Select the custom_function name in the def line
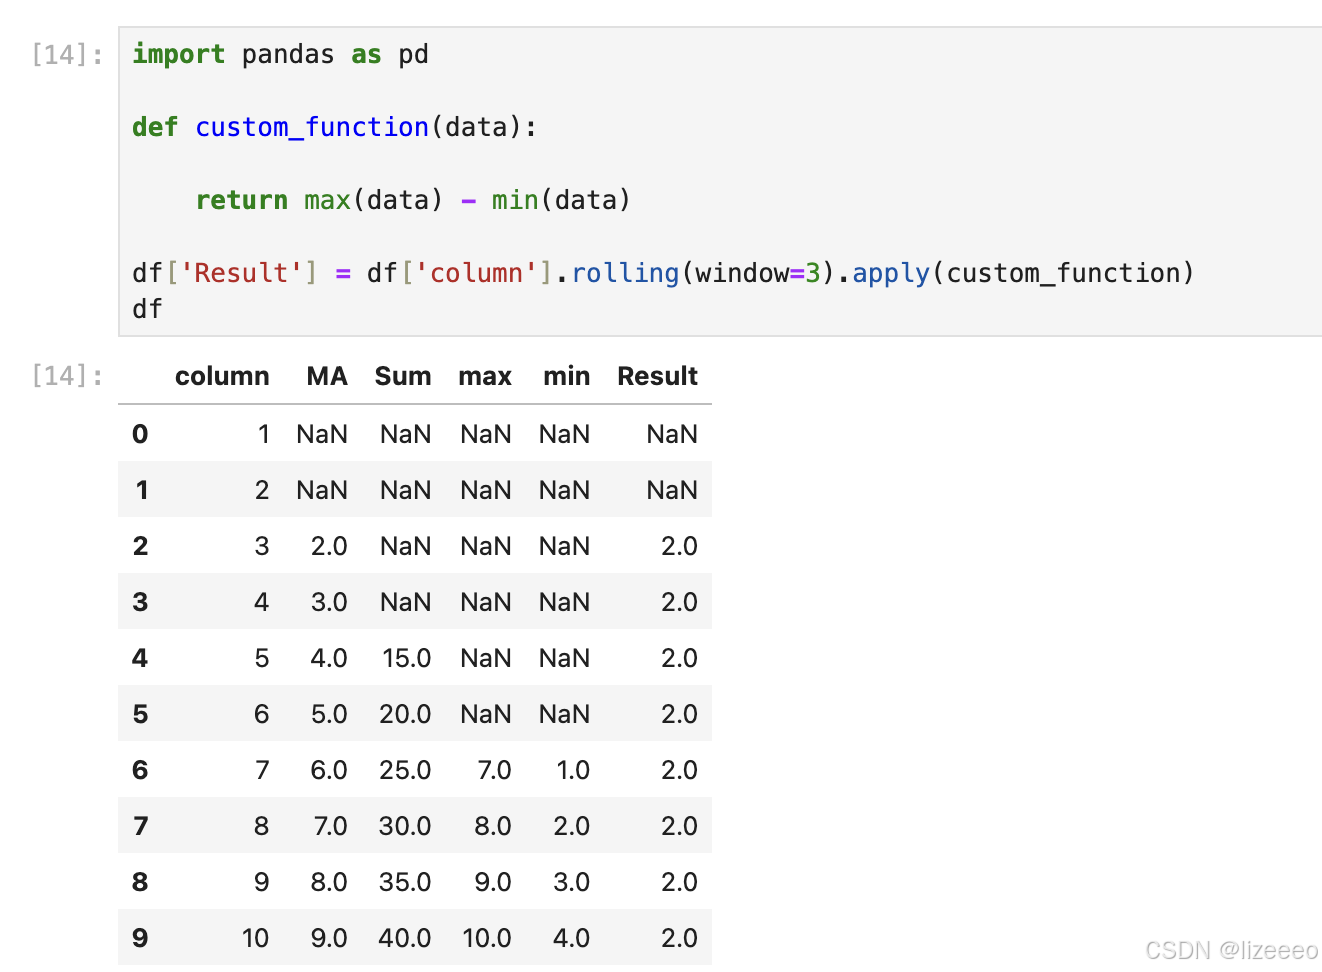The image size is (1322, 972). 312,127
